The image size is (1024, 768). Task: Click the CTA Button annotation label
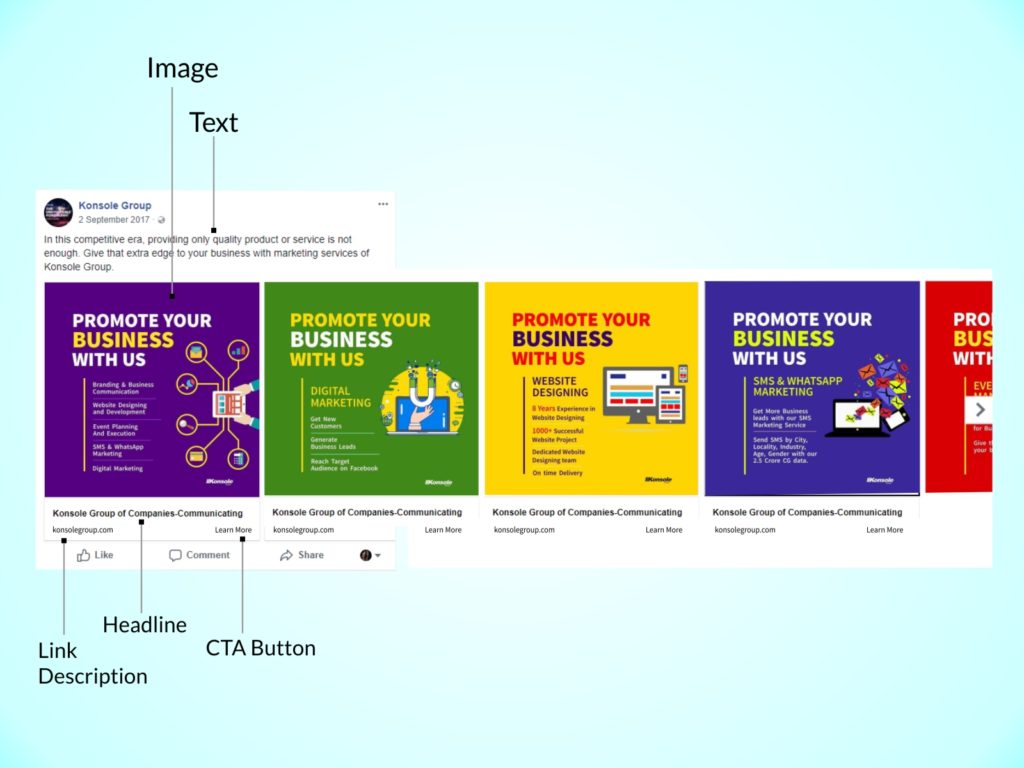[x=261, y=648]
